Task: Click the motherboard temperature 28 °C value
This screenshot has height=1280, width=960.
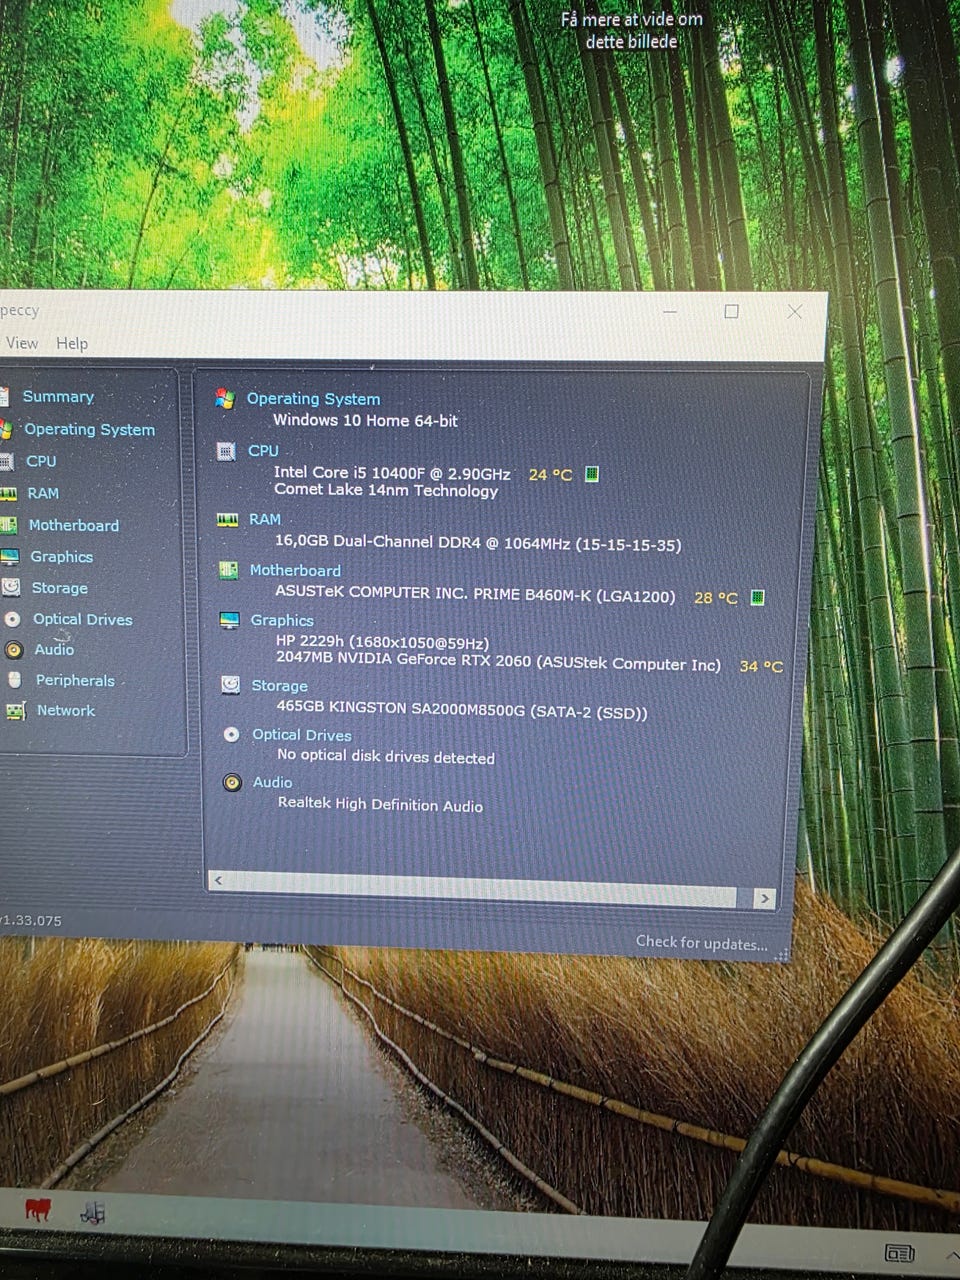Action: click(716, 597)
